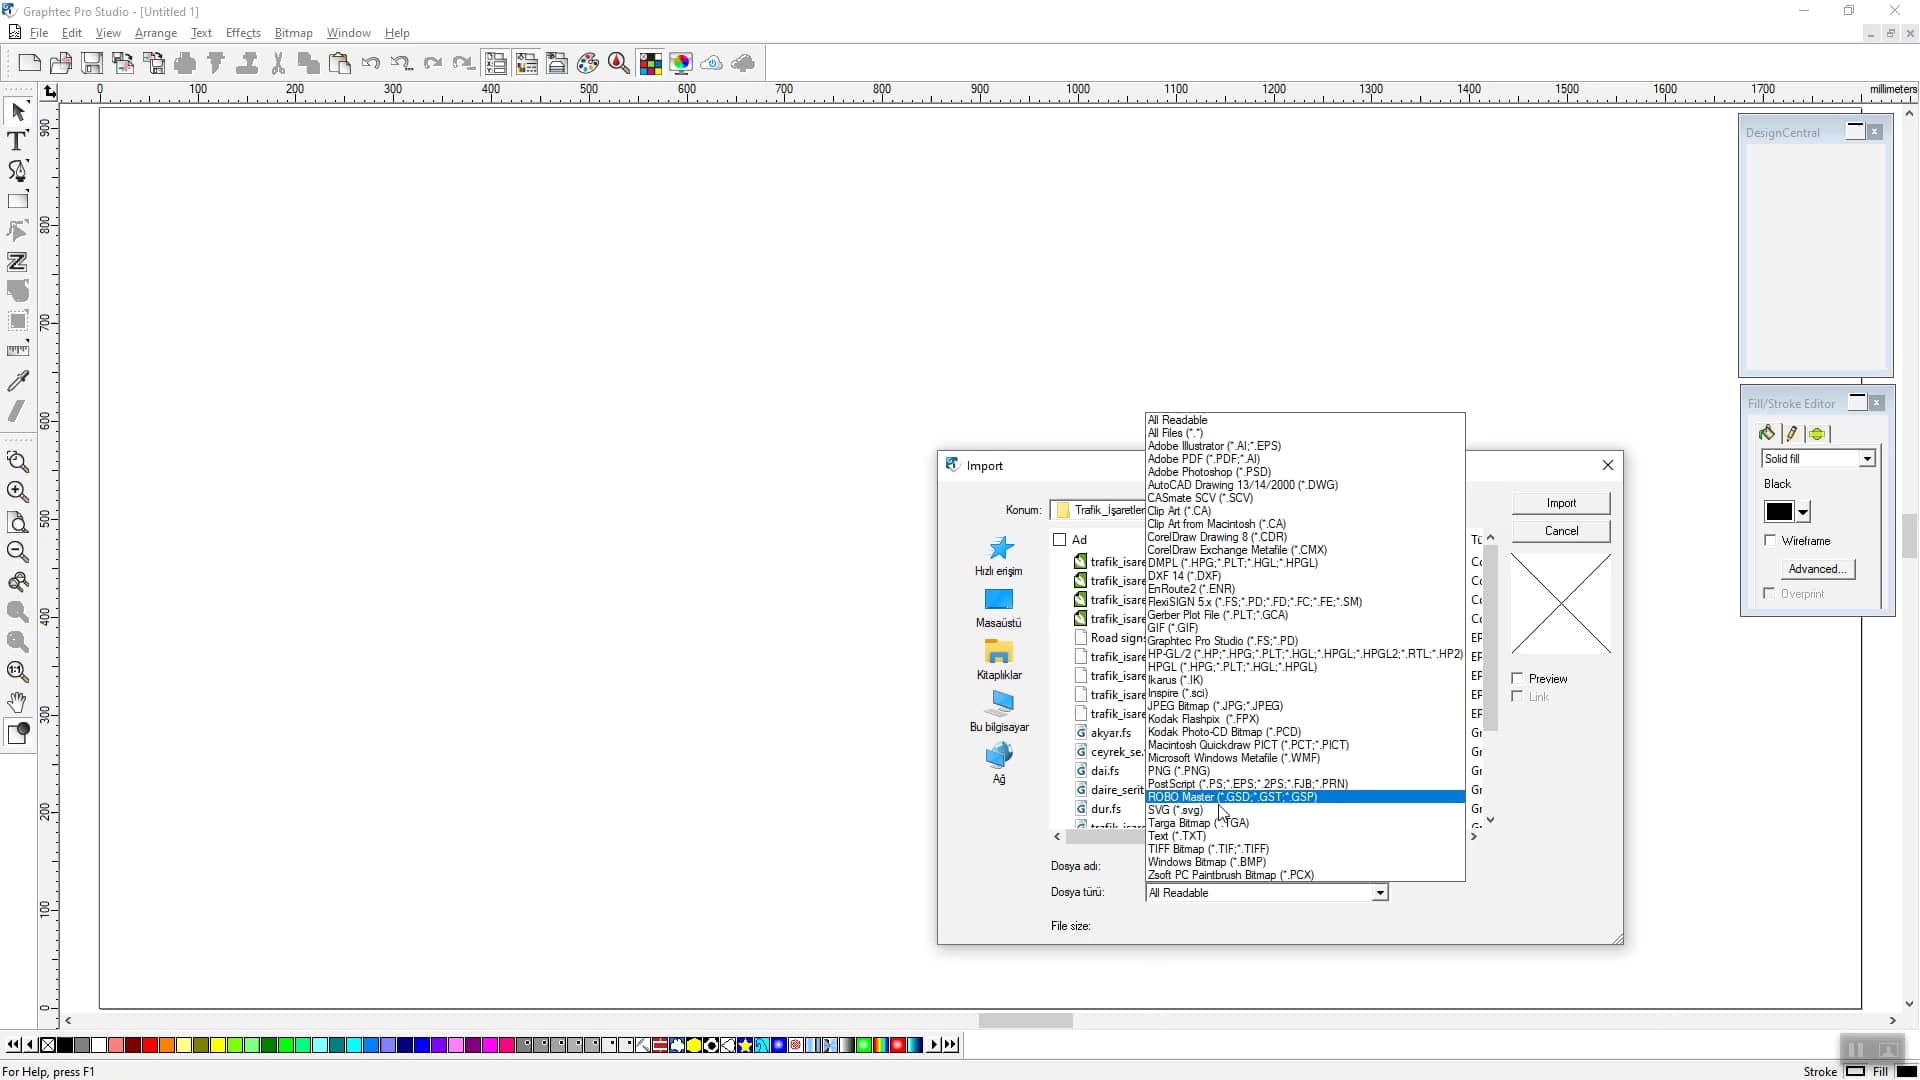Open Hızlı erişim in Import sidebar
1920x1080 pixels.
(999, 556)
